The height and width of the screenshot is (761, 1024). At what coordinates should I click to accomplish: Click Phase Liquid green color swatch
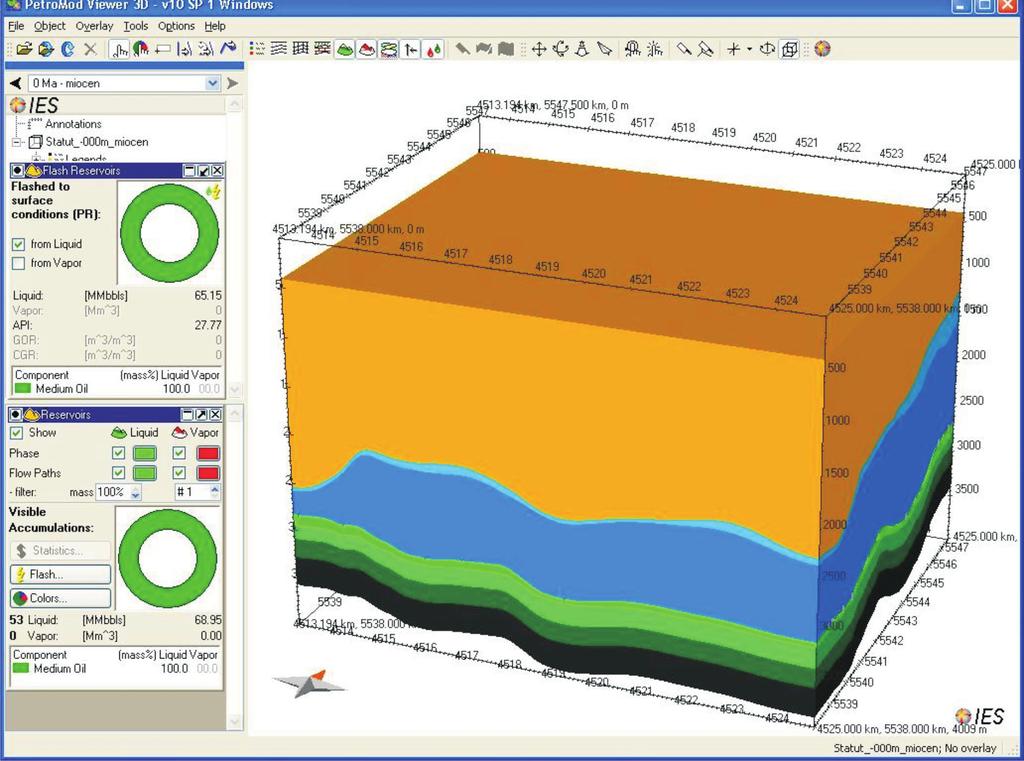click(145, 453)
